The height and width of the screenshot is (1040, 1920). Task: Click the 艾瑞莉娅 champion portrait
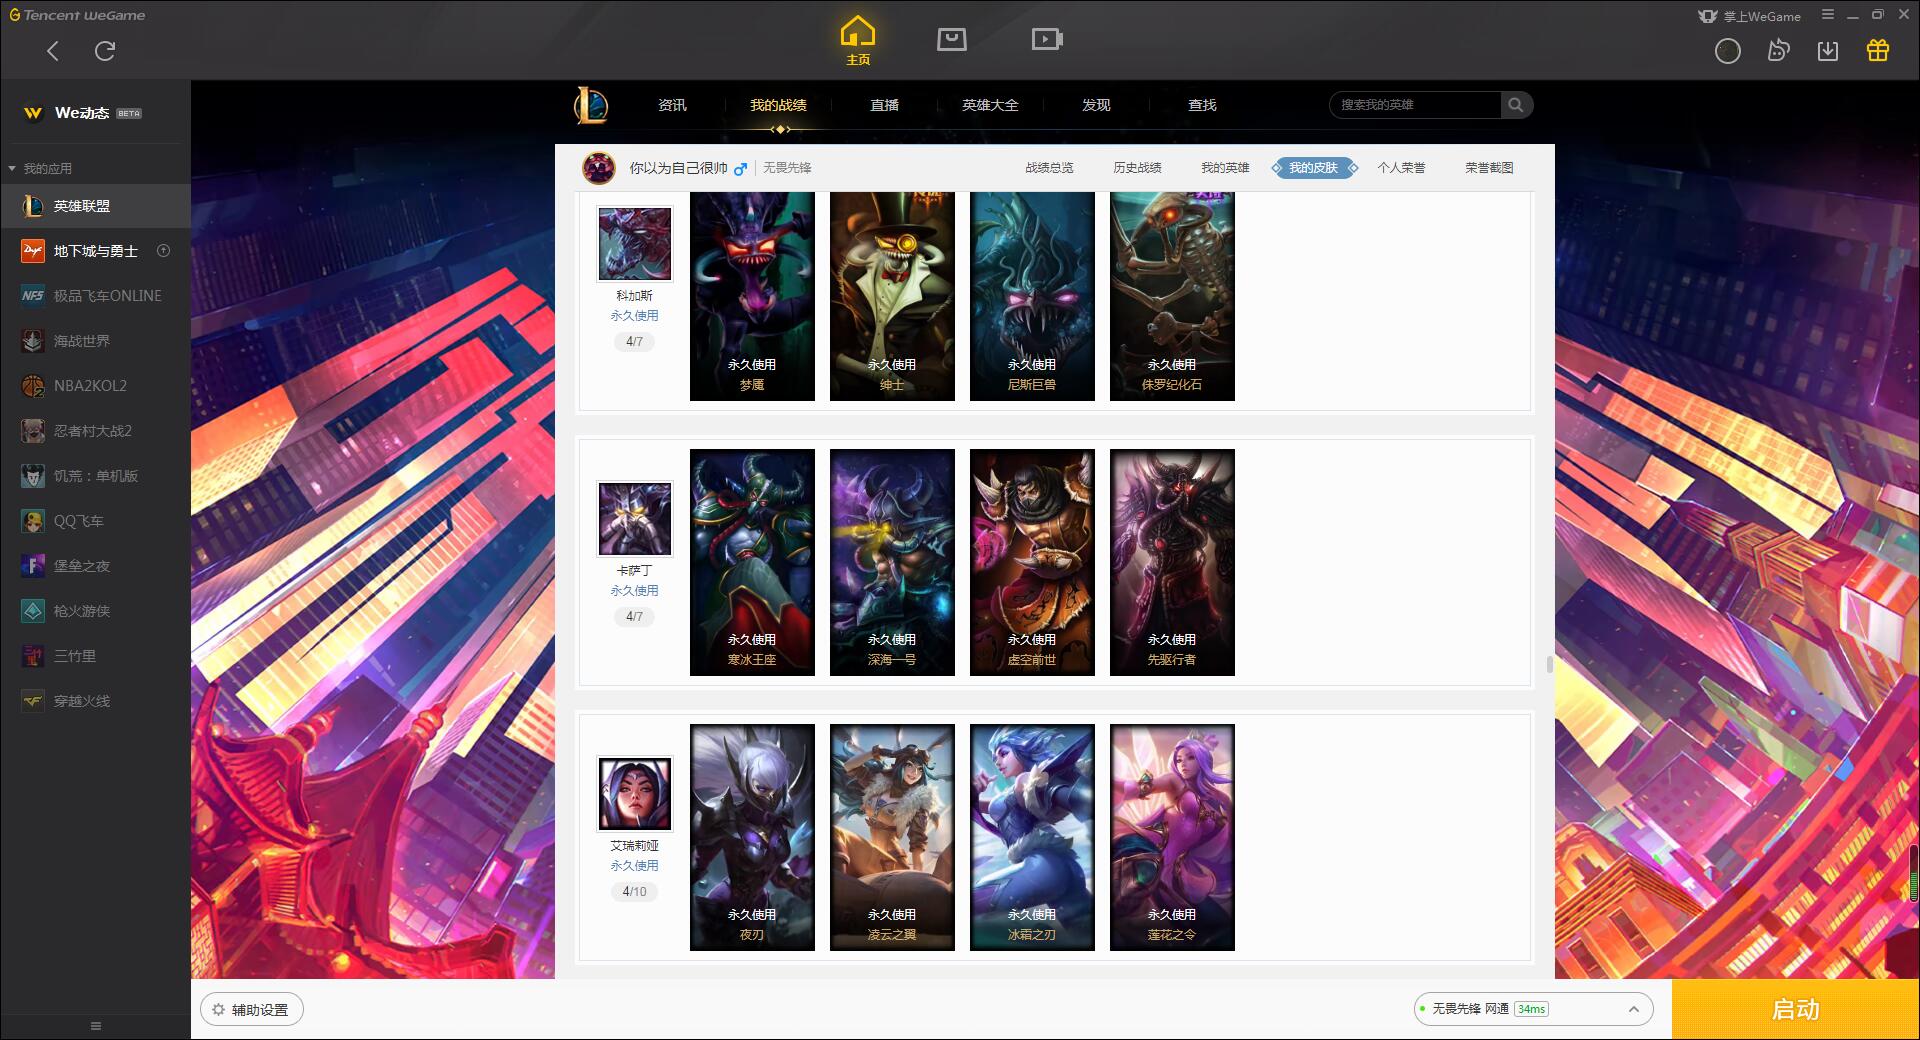coord(635,794)
